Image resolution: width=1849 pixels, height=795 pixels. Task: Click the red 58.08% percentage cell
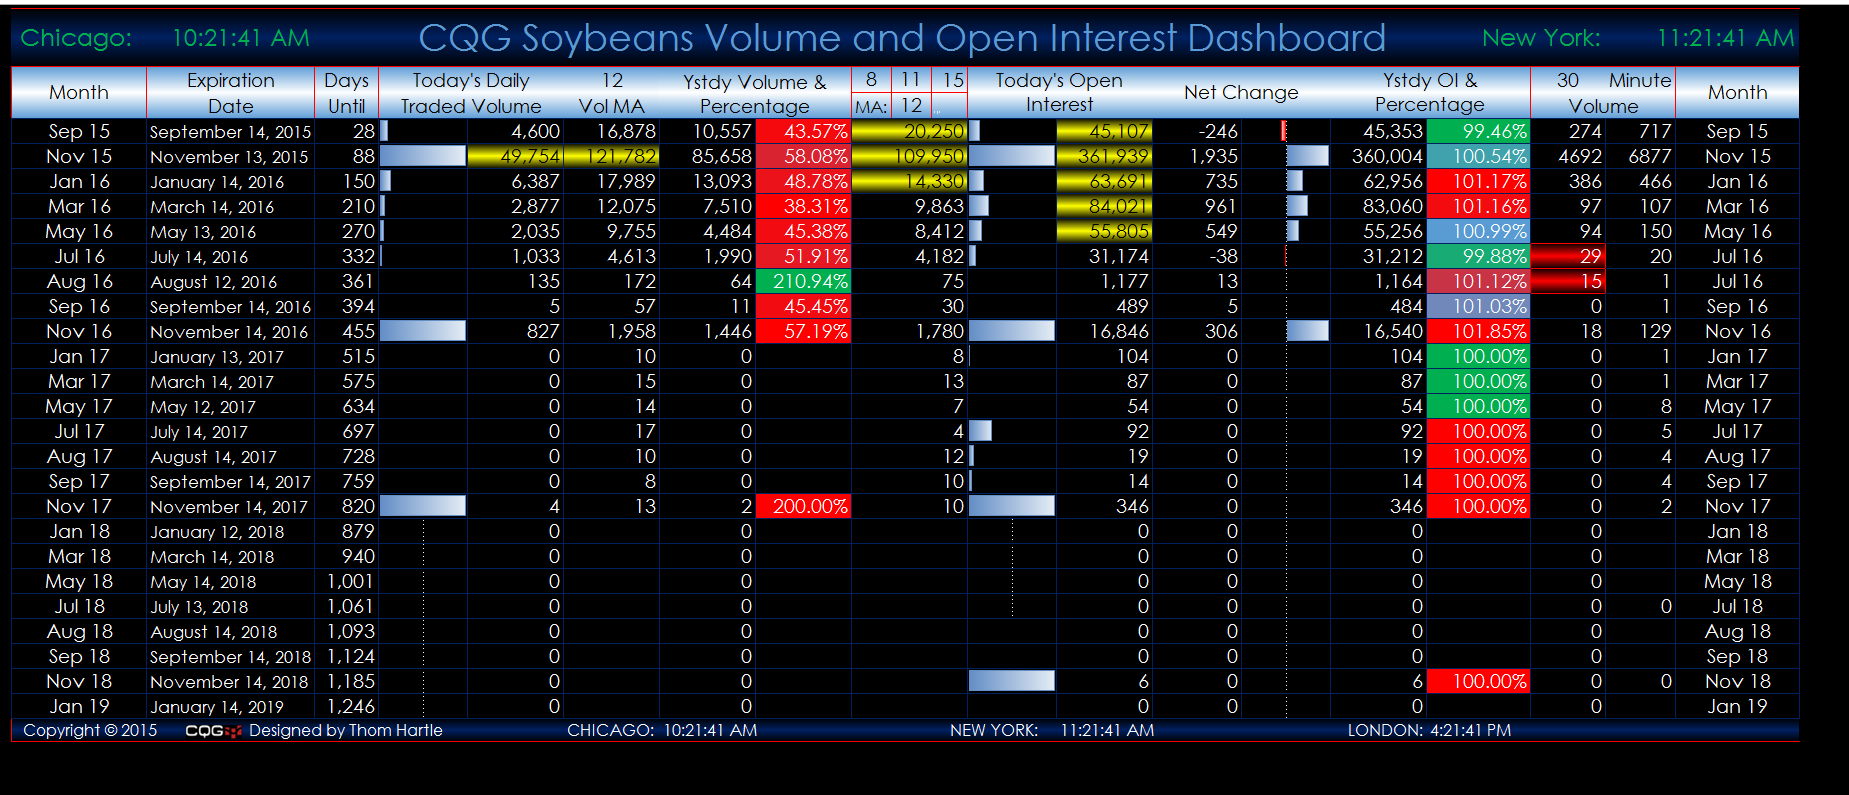(803, 156)
